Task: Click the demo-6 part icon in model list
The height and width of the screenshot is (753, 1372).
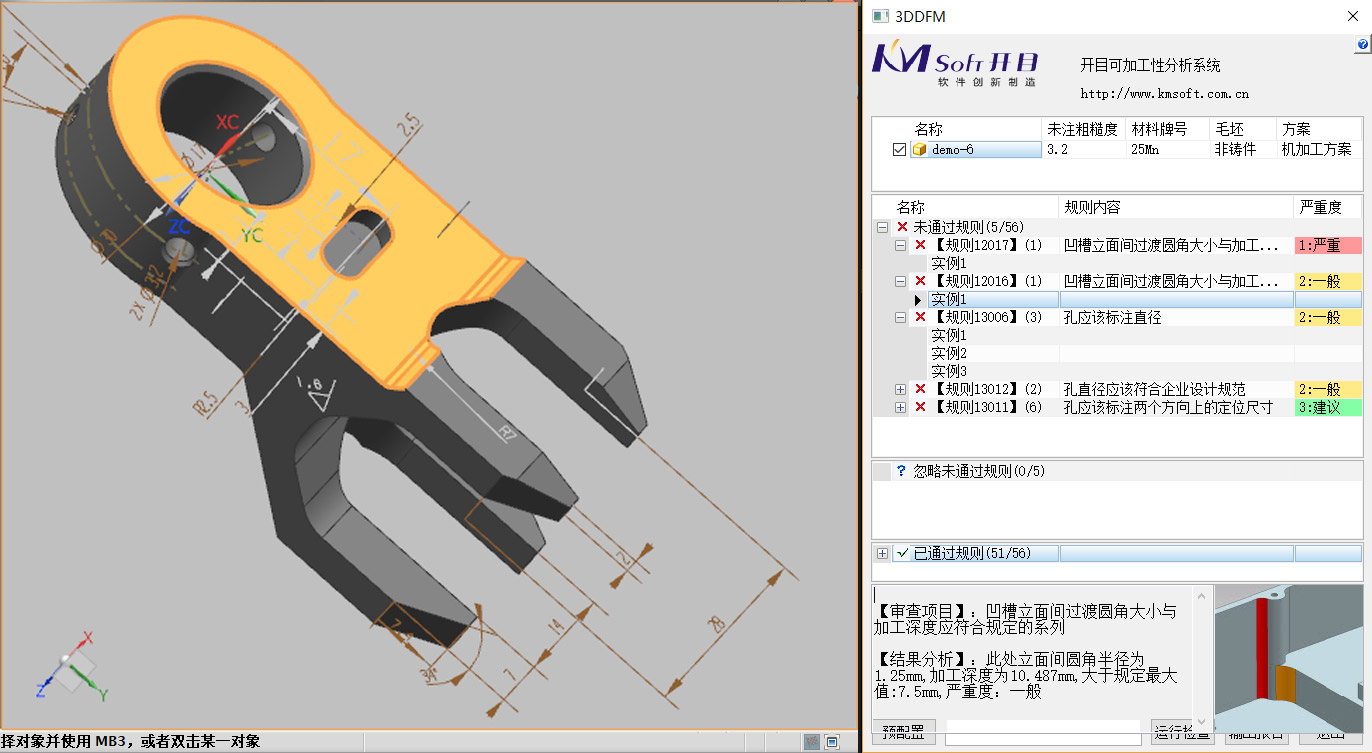Action: 918,149
